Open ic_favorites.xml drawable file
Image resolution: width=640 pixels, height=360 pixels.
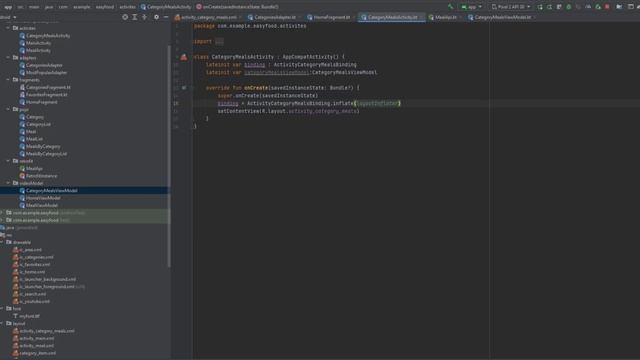click(31, 264)
